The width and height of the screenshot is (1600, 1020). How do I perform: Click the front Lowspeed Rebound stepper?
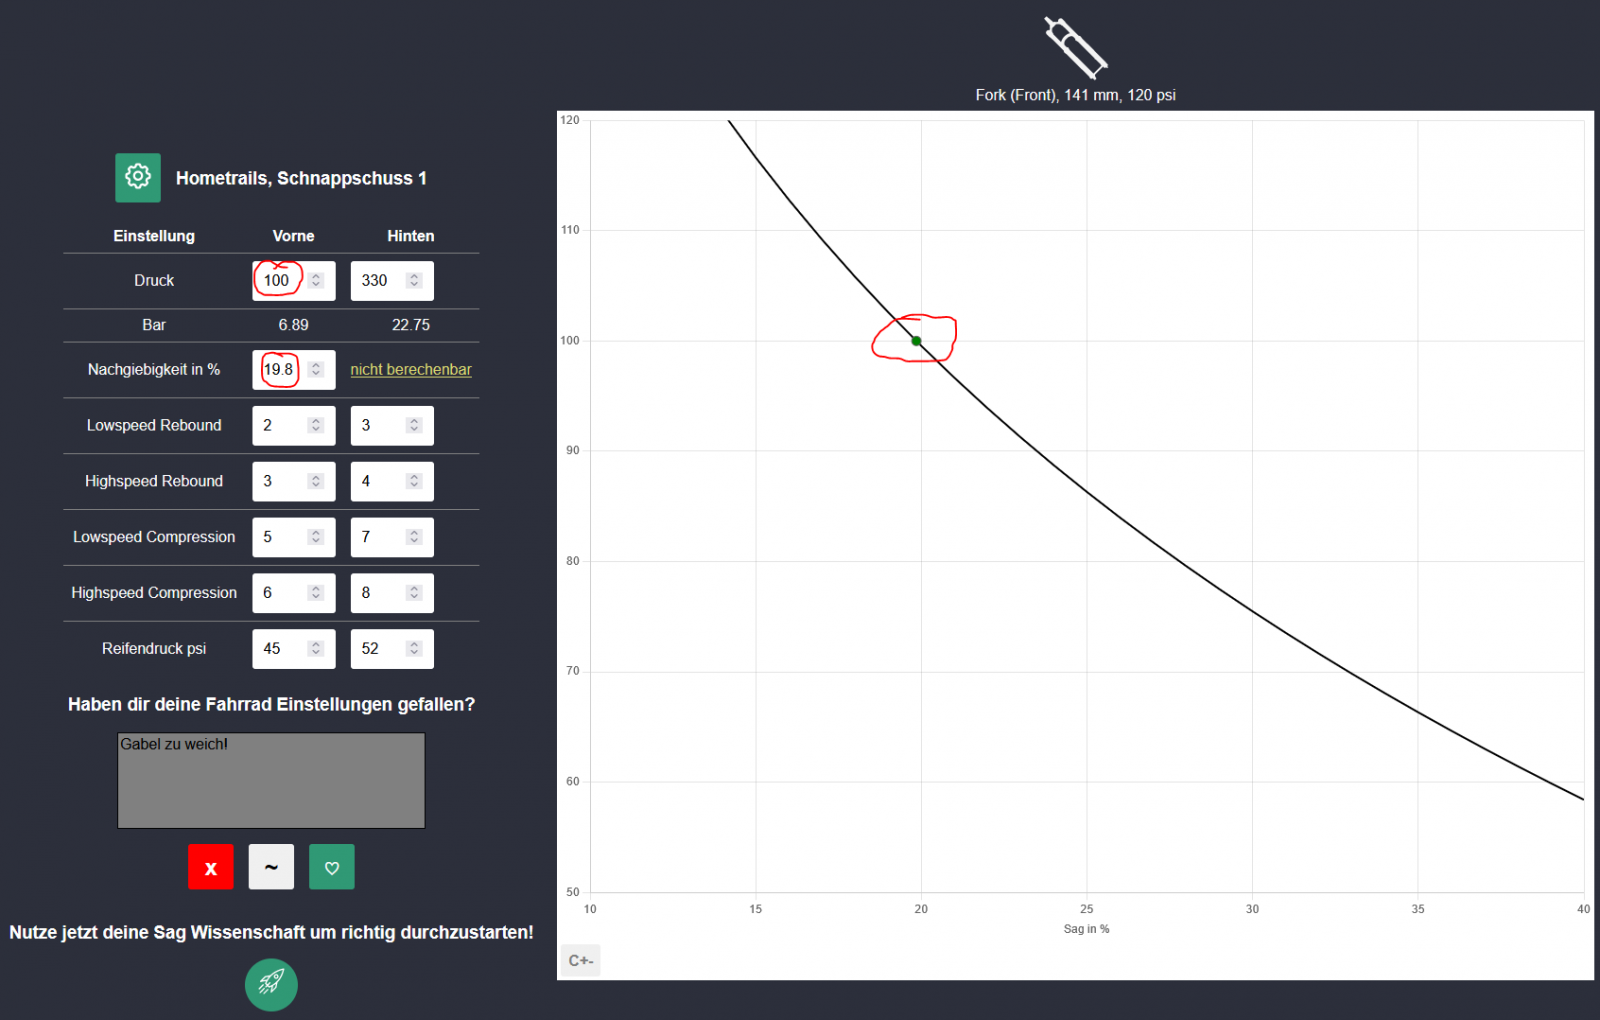pyautogui.click(x=316, y=426)
